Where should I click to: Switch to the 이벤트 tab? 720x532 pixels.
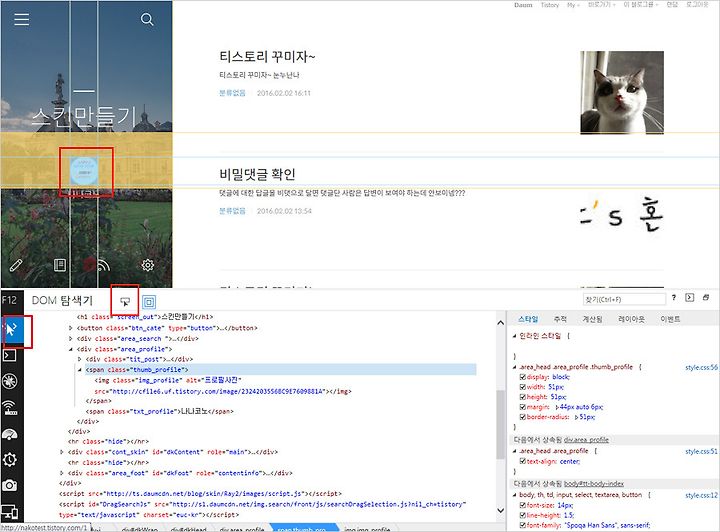(670, 319)
